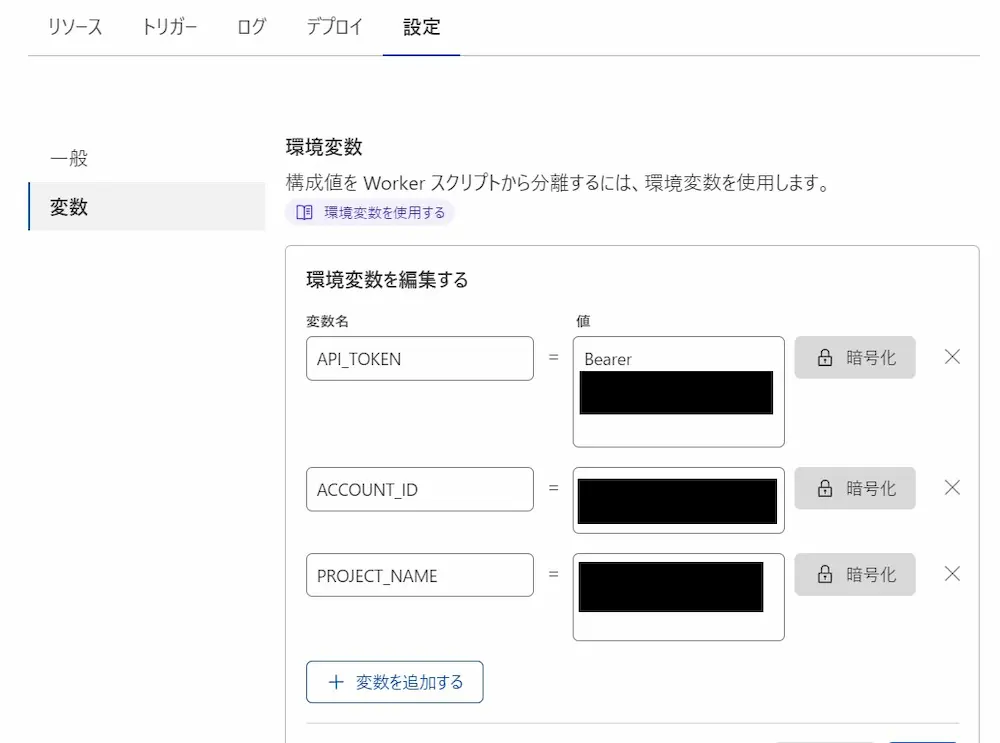
Task: Click lock icon in ACCOUNT_ID row
Action: [825, 489]
